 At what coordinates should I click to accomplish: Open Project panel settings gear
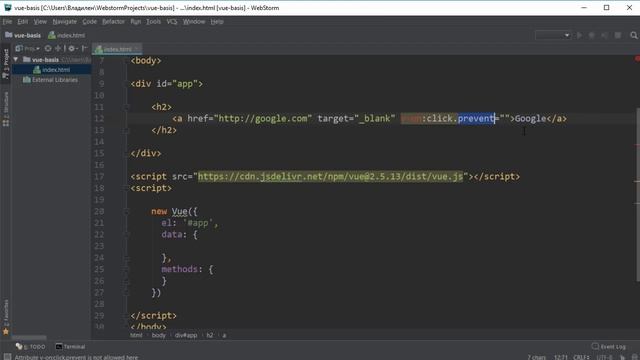(x=73, y=49)
